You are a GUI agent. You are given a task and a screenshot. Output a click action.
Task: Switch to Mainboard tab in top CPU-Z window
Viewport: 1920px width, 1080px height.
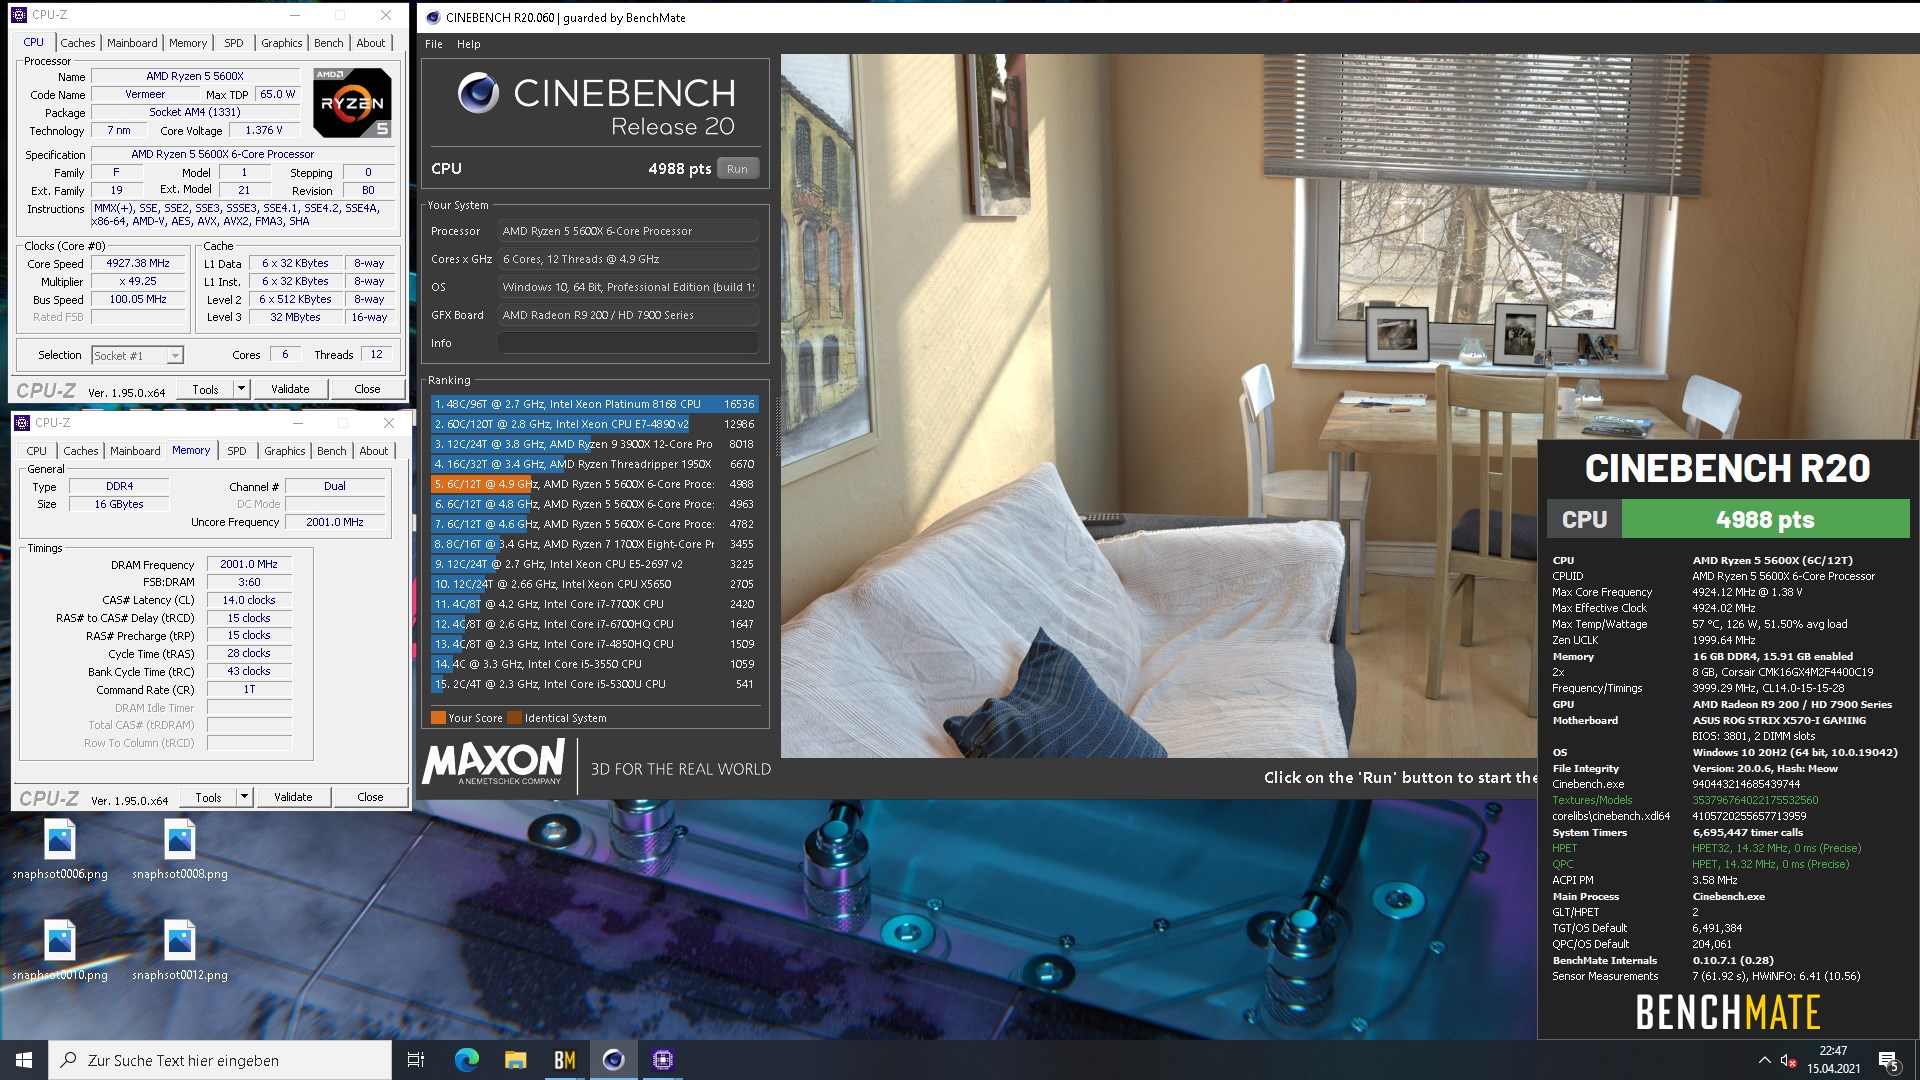click(132, 43)
